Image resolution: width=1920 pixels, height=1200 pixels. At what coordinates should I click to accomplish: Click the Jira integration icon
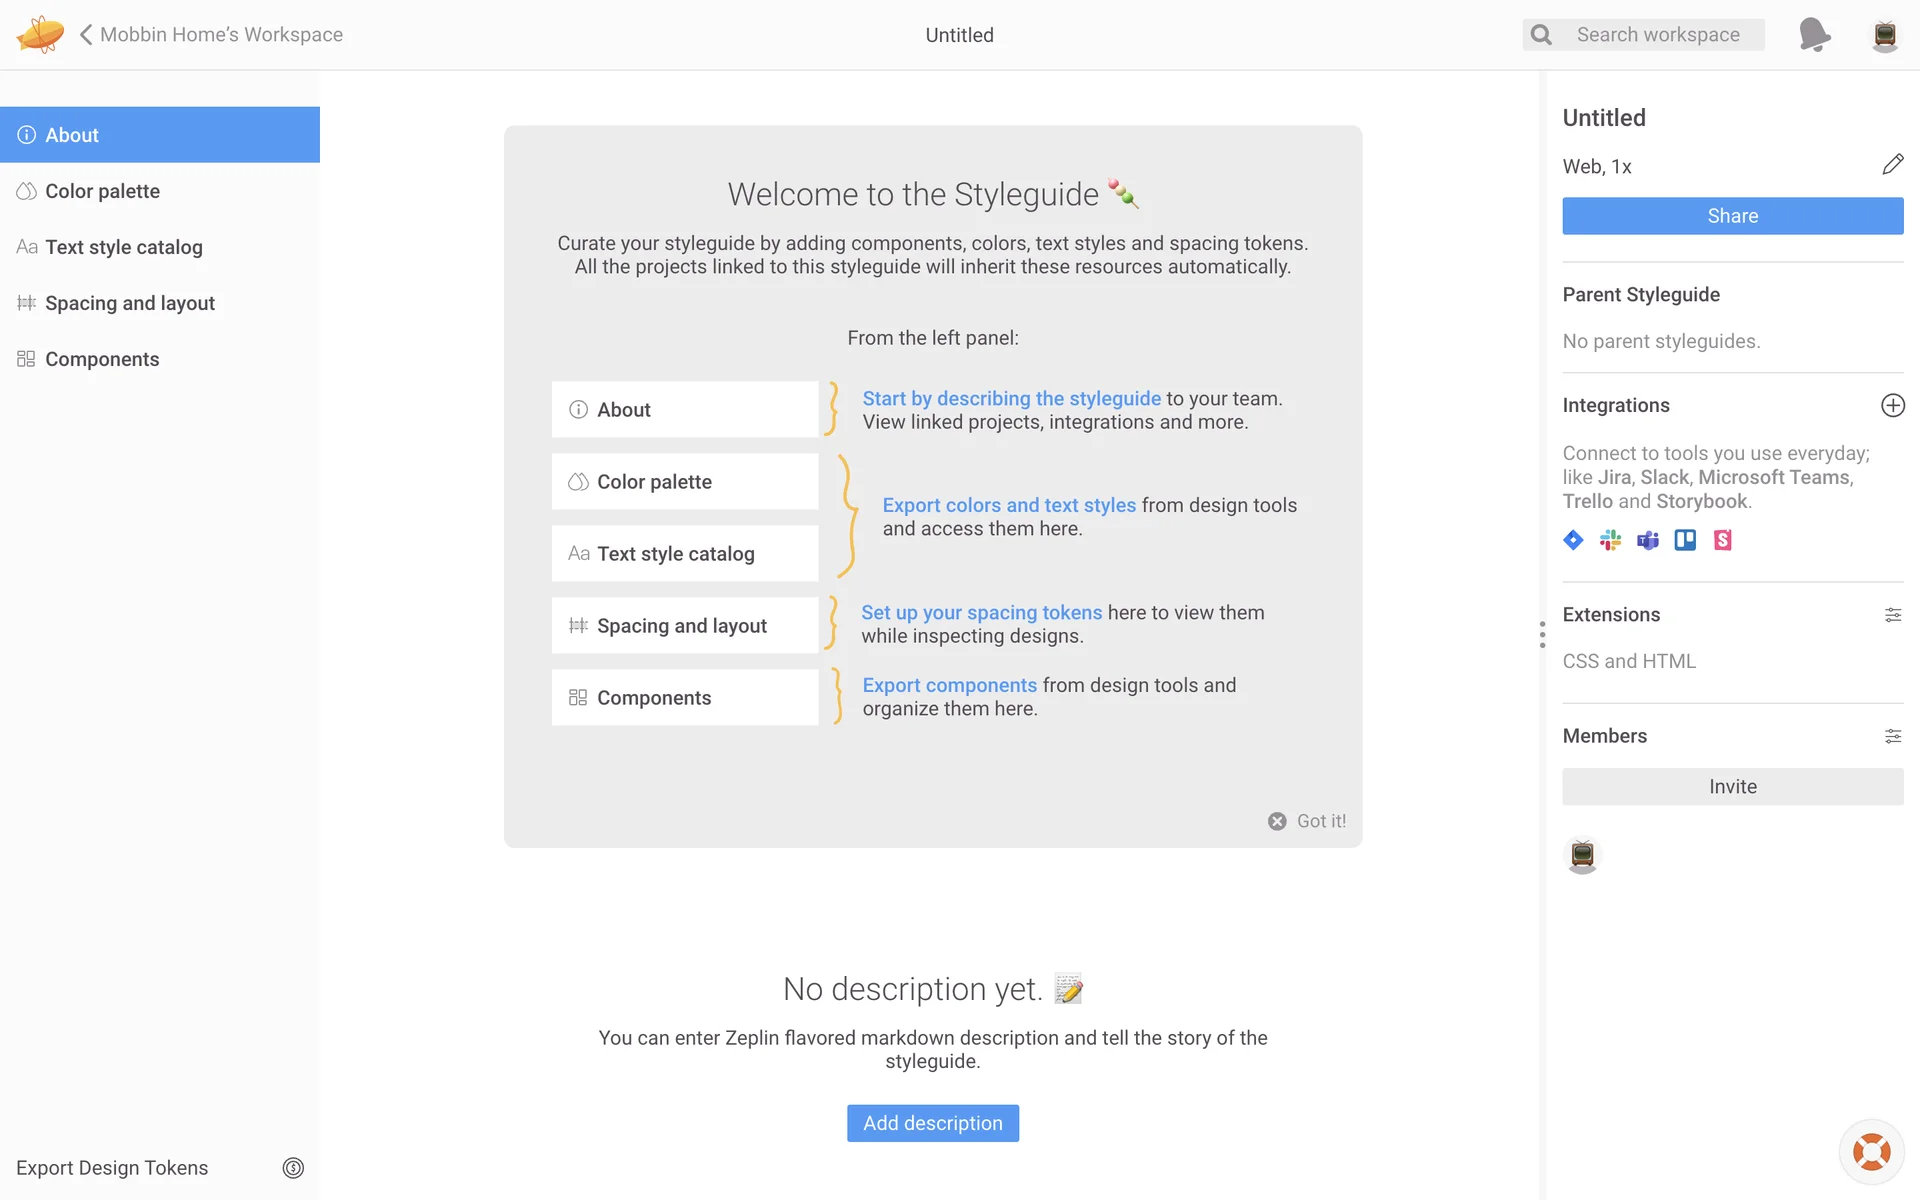(x=1573, y=540)
